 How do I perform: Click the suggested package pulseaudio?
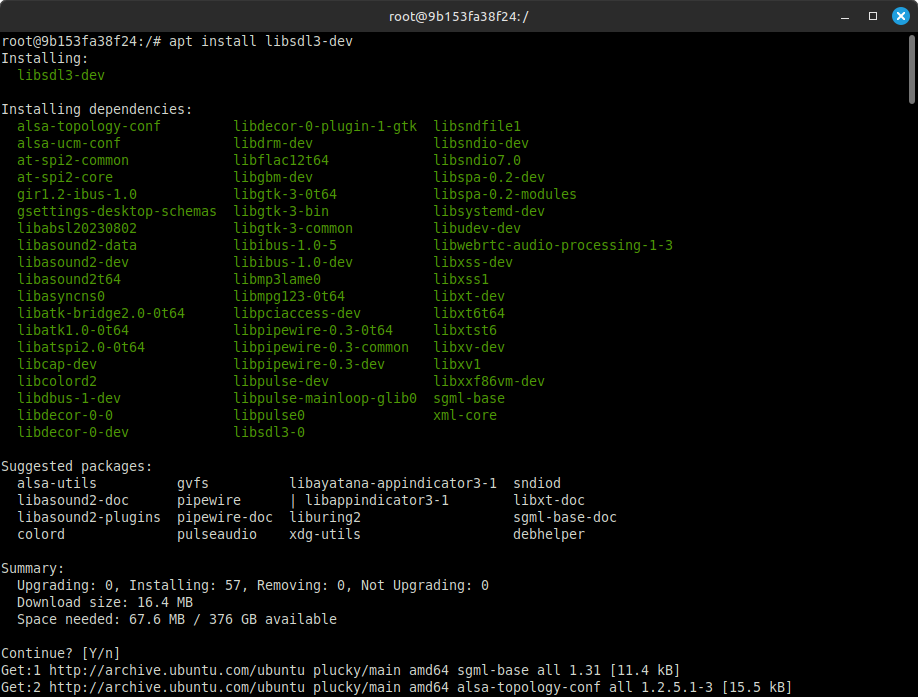click(217, 533)
